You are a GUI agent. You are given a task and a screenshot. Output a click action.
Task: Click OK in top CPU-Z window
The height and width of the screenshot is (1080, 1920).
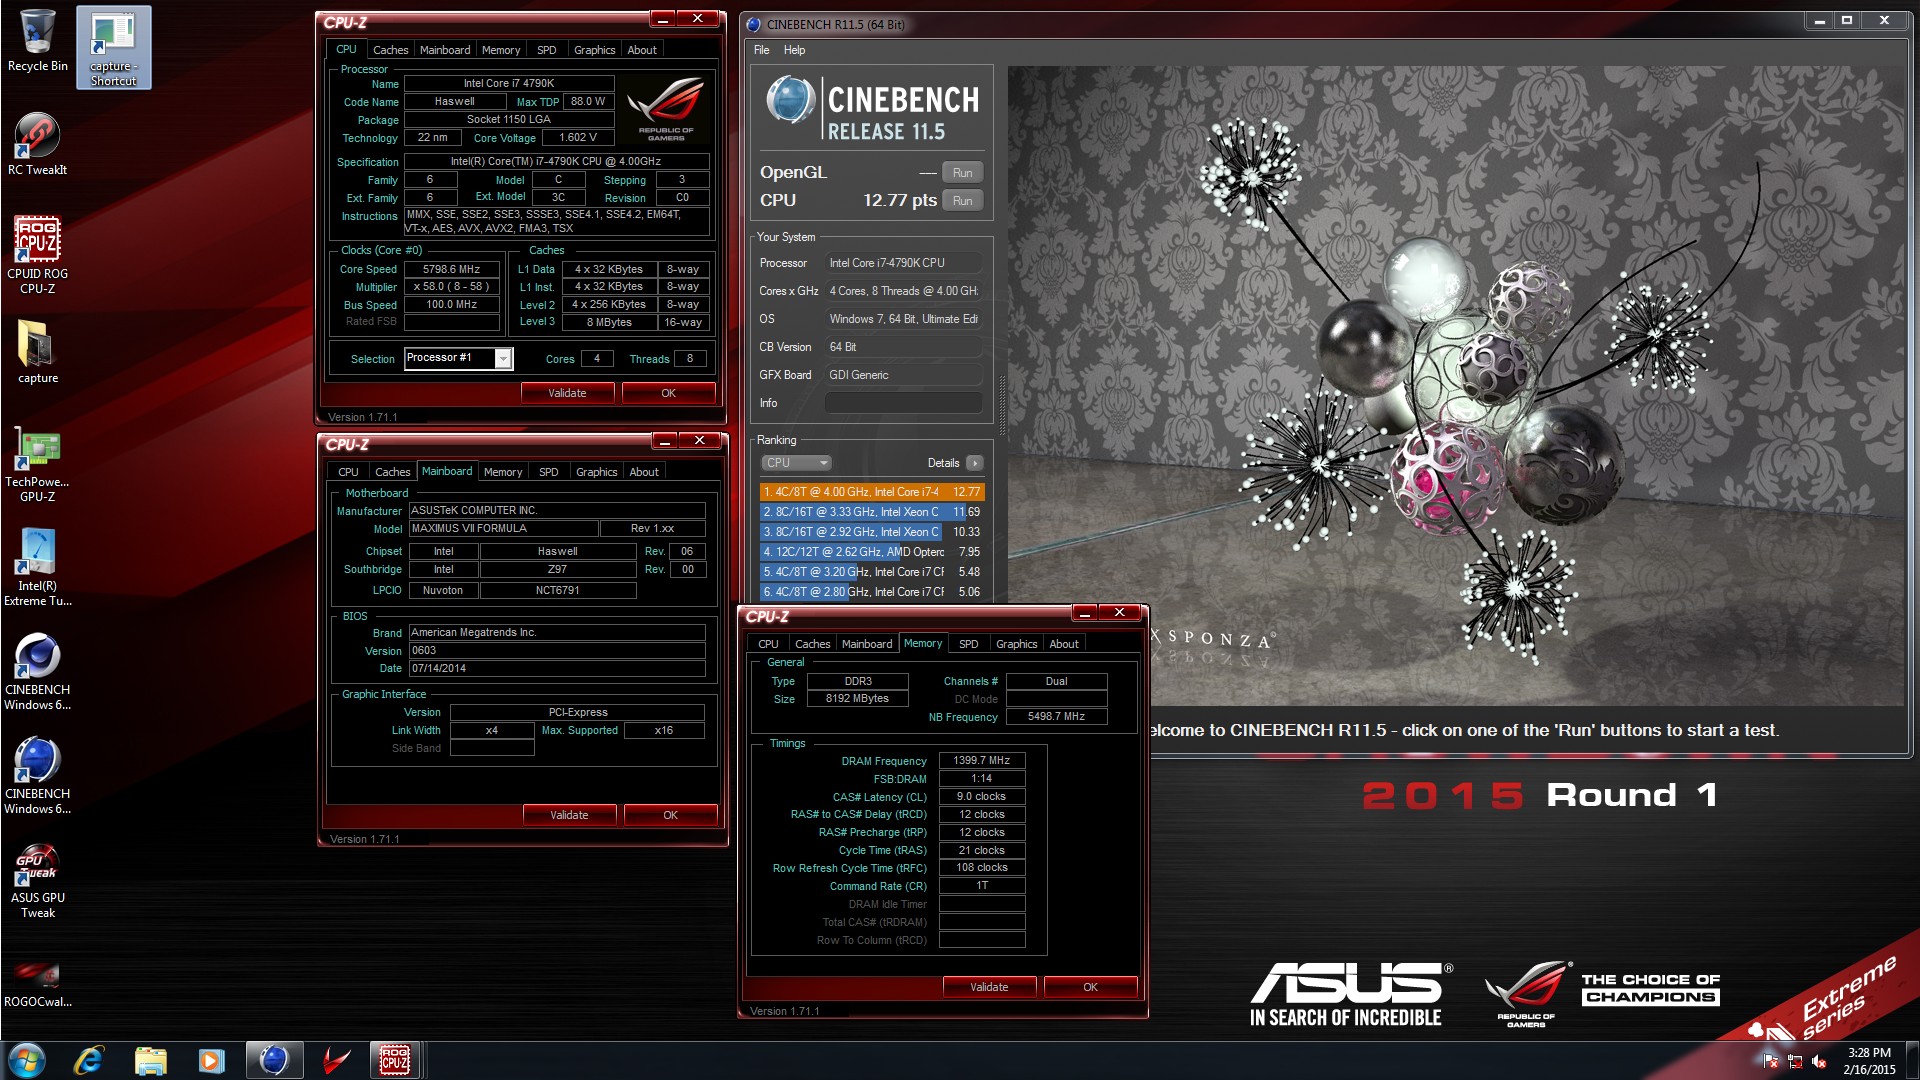click(668, 393)
